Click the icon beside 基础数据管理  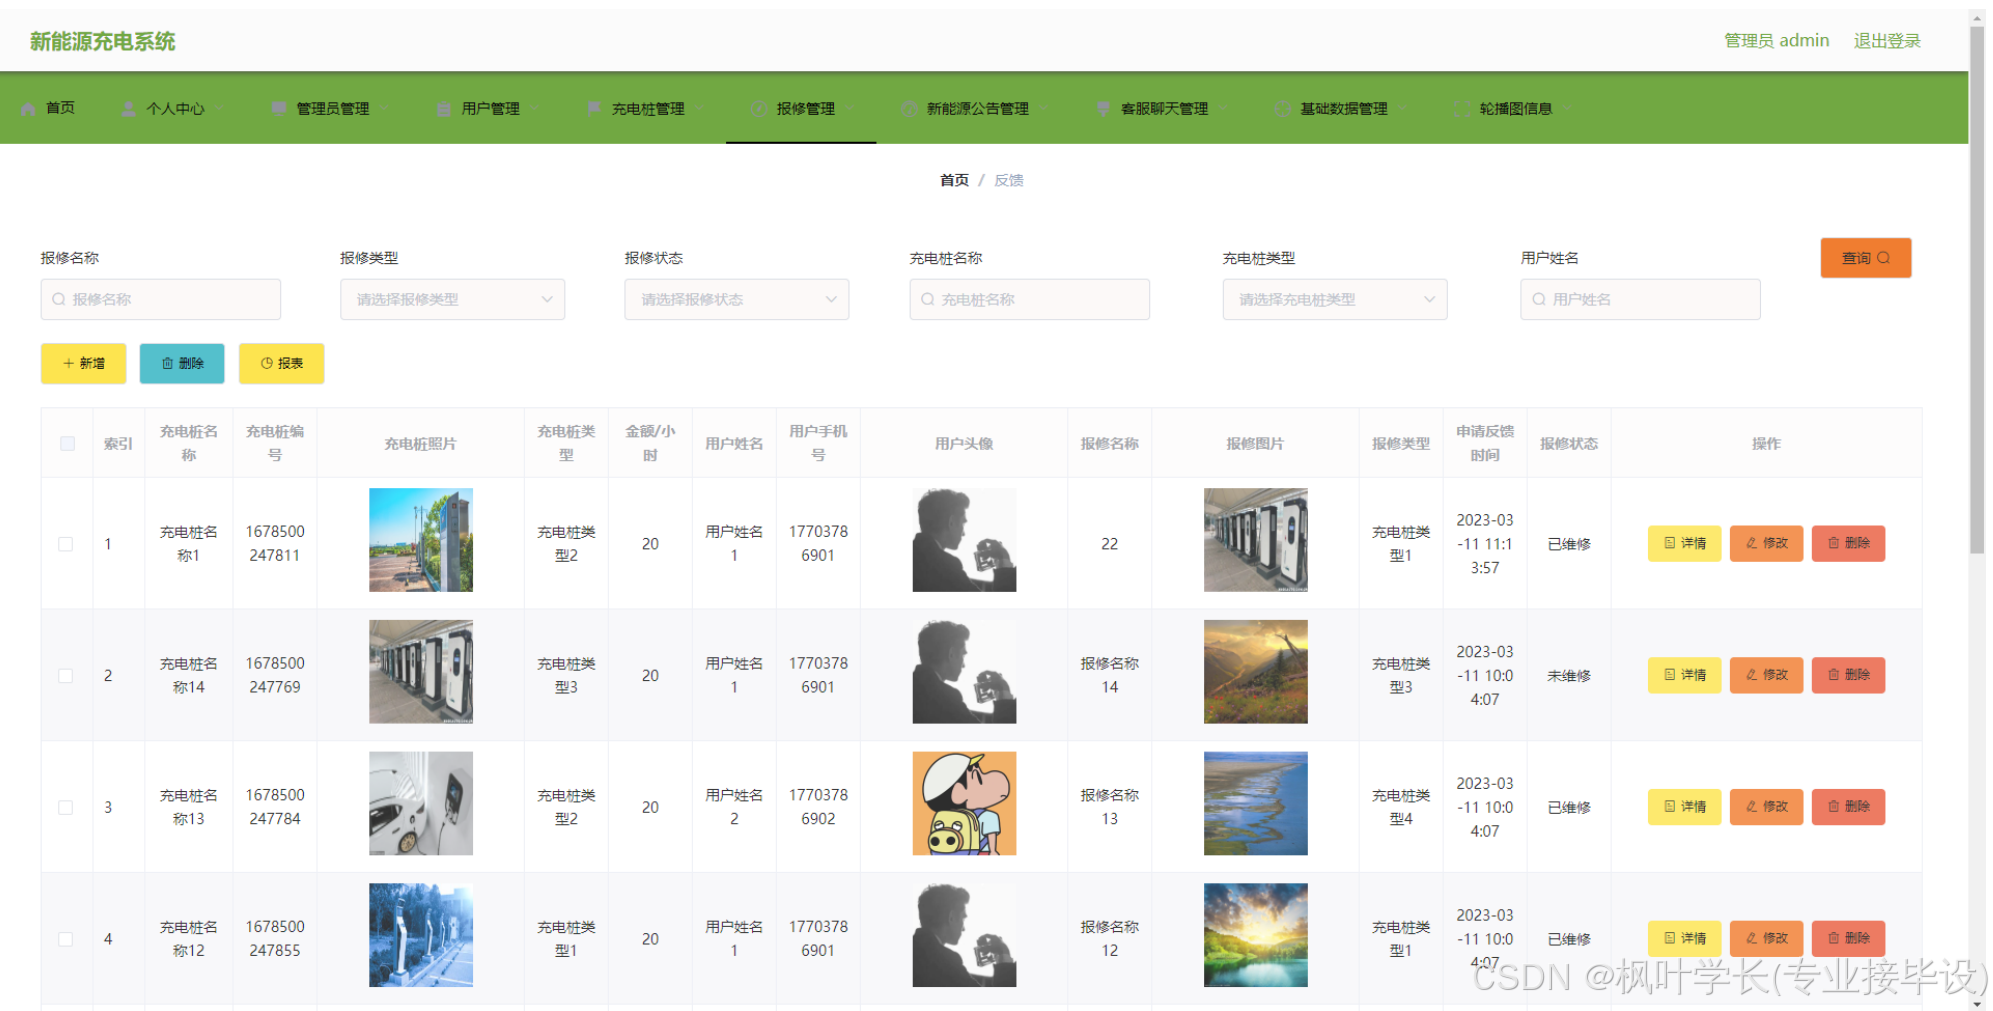click(1282, 108)
